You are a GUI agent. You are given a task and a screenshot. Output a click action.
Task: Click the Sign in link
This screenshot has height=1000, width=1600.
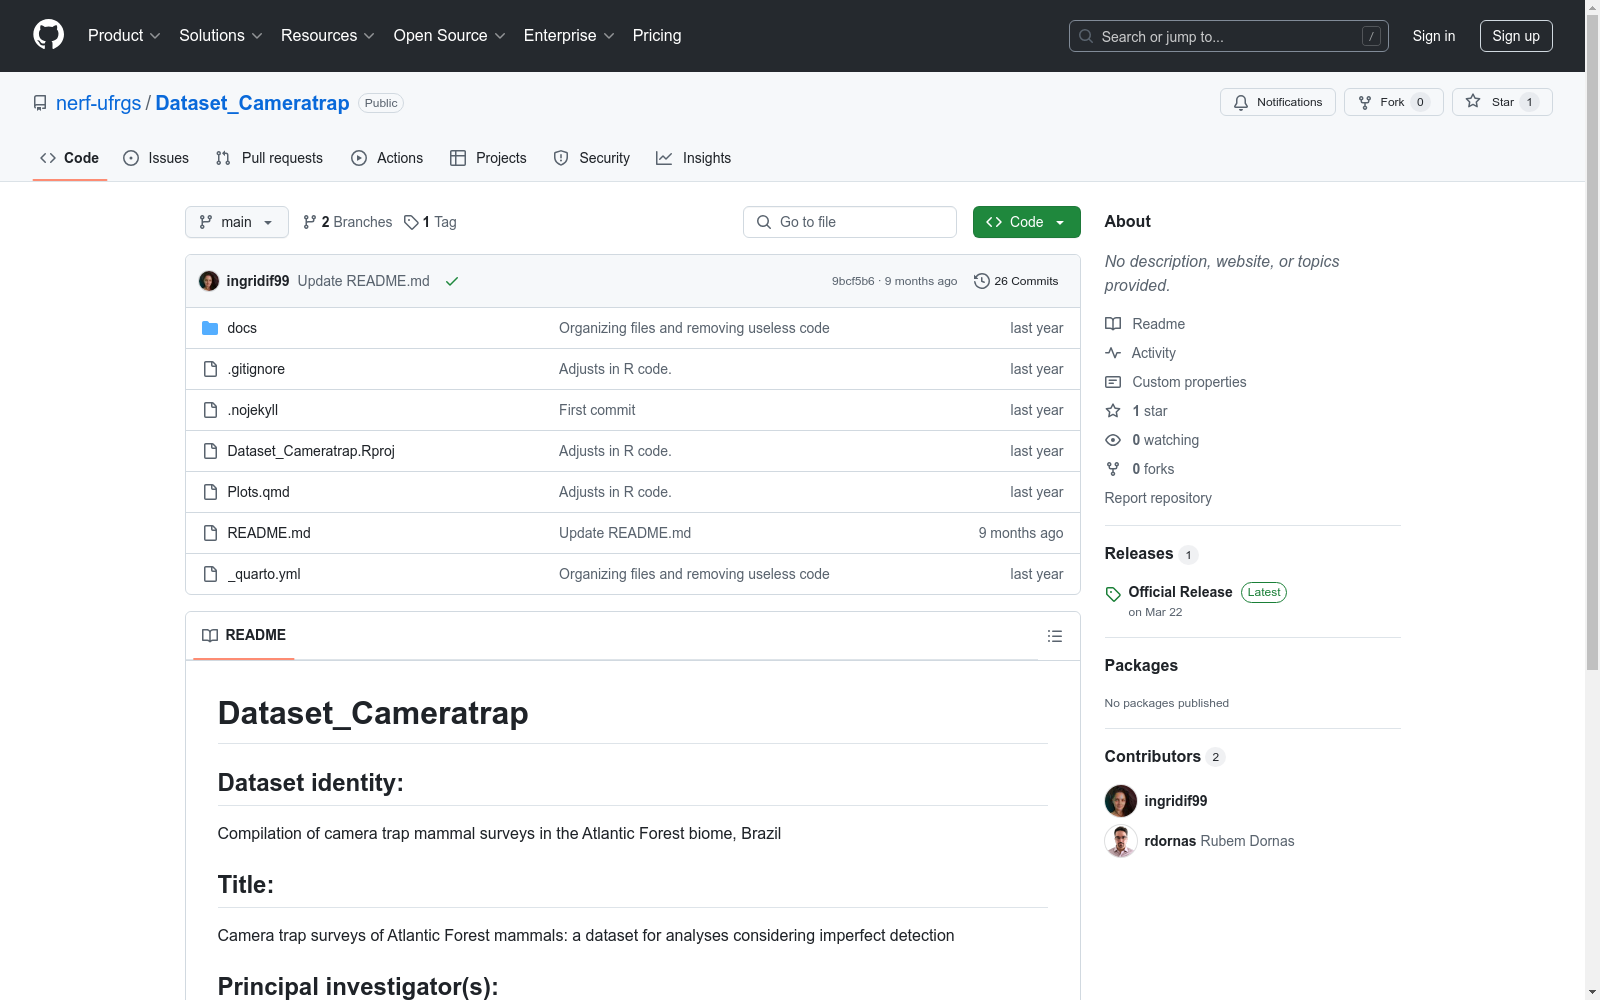[1434, 36]
